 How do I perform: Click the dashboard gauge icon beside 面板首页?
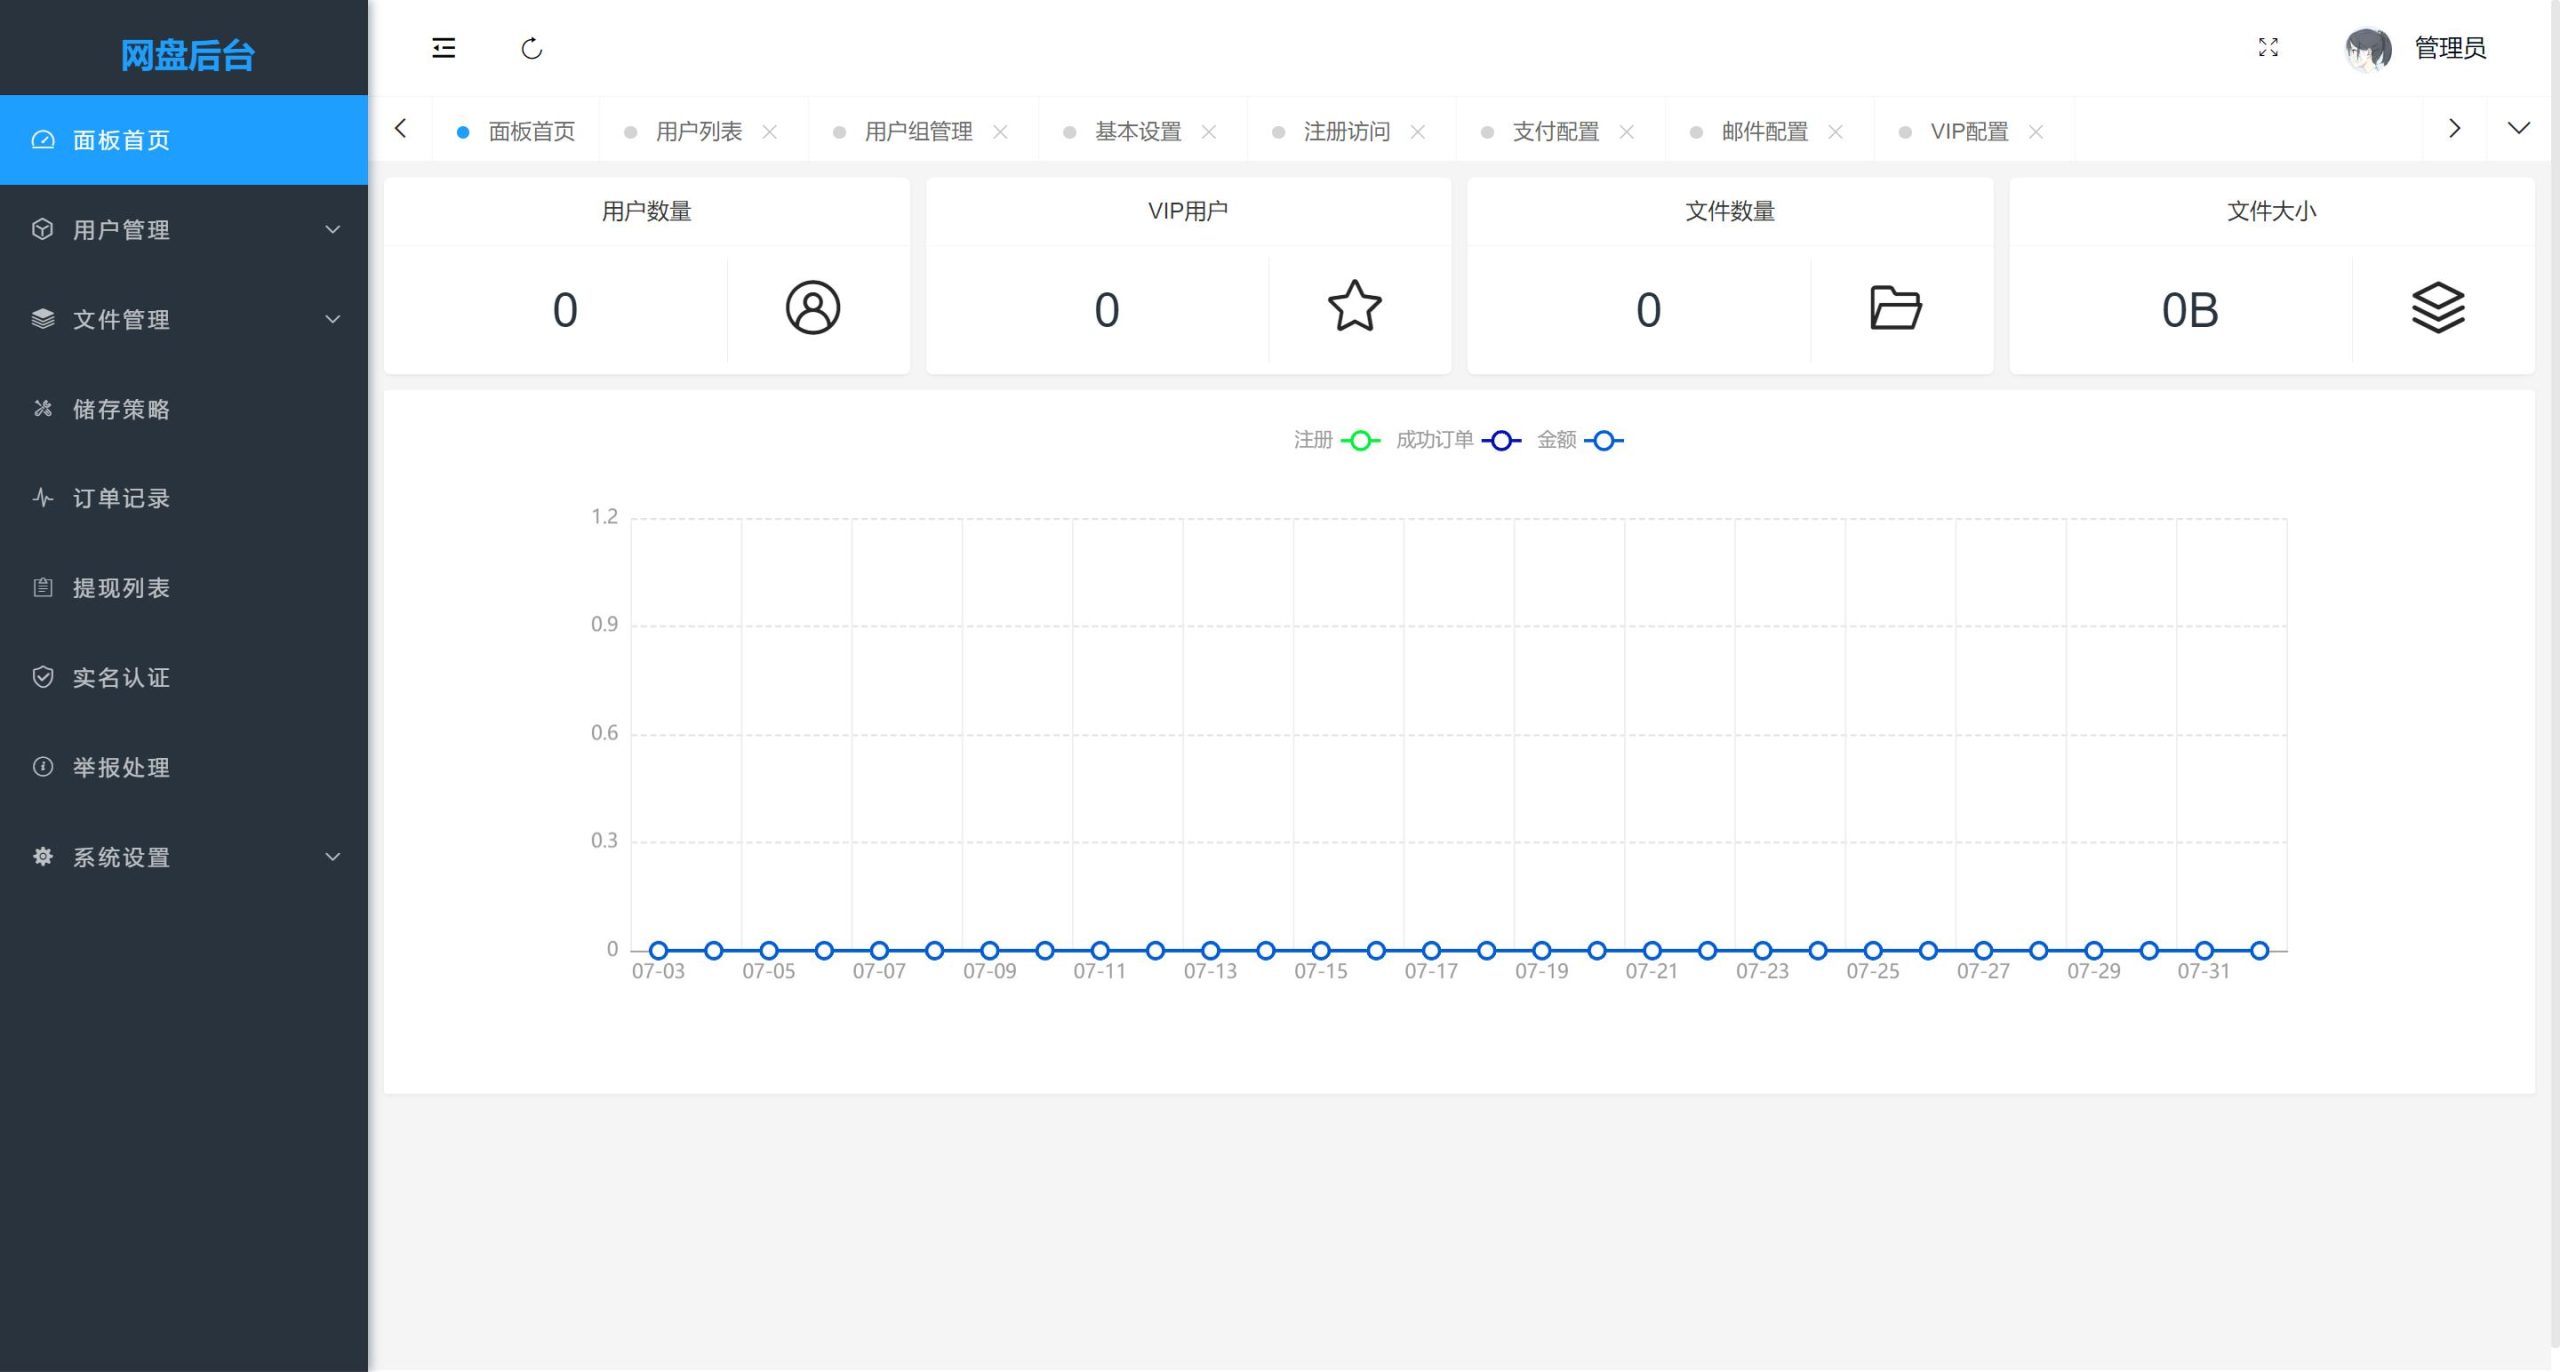[x=42, y=139]
